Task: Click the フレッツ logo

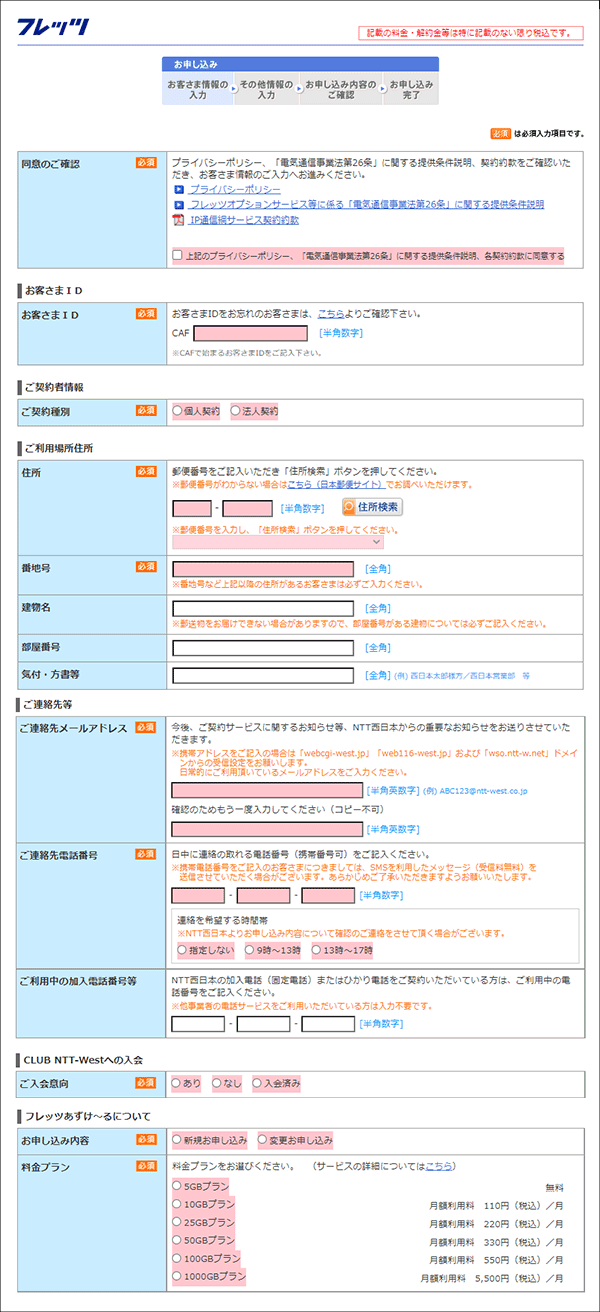Action: point(53,27)
